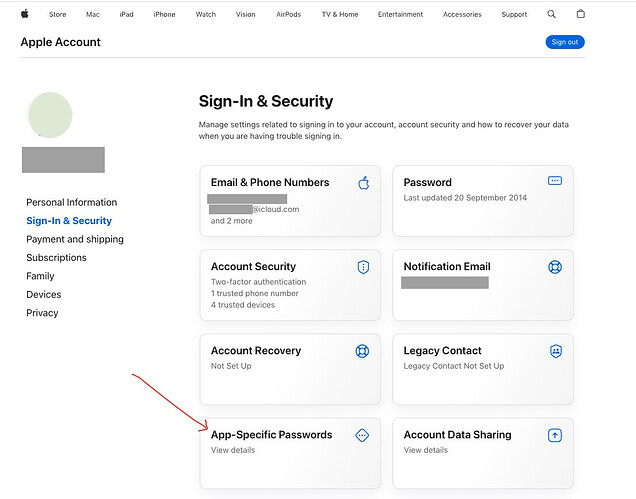The width and height of the screenshot is (636, 499).
Task: Open the TV & Home menu
Action: pyautogui.click(x=340, y=14)
